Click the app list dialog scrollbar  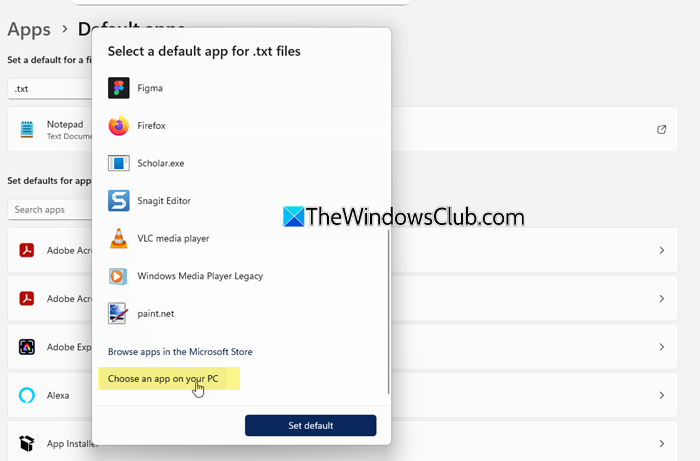pos(388,312)
